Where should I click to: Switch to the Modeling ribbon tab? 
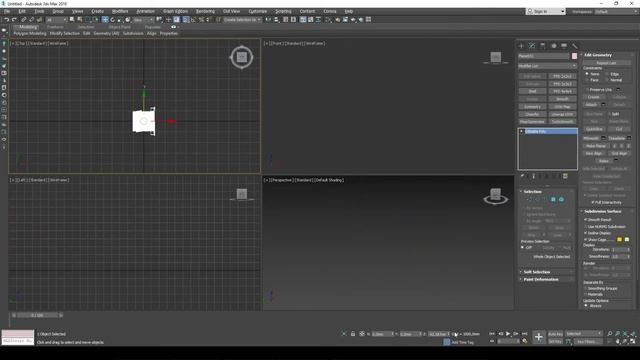[28, 27]
